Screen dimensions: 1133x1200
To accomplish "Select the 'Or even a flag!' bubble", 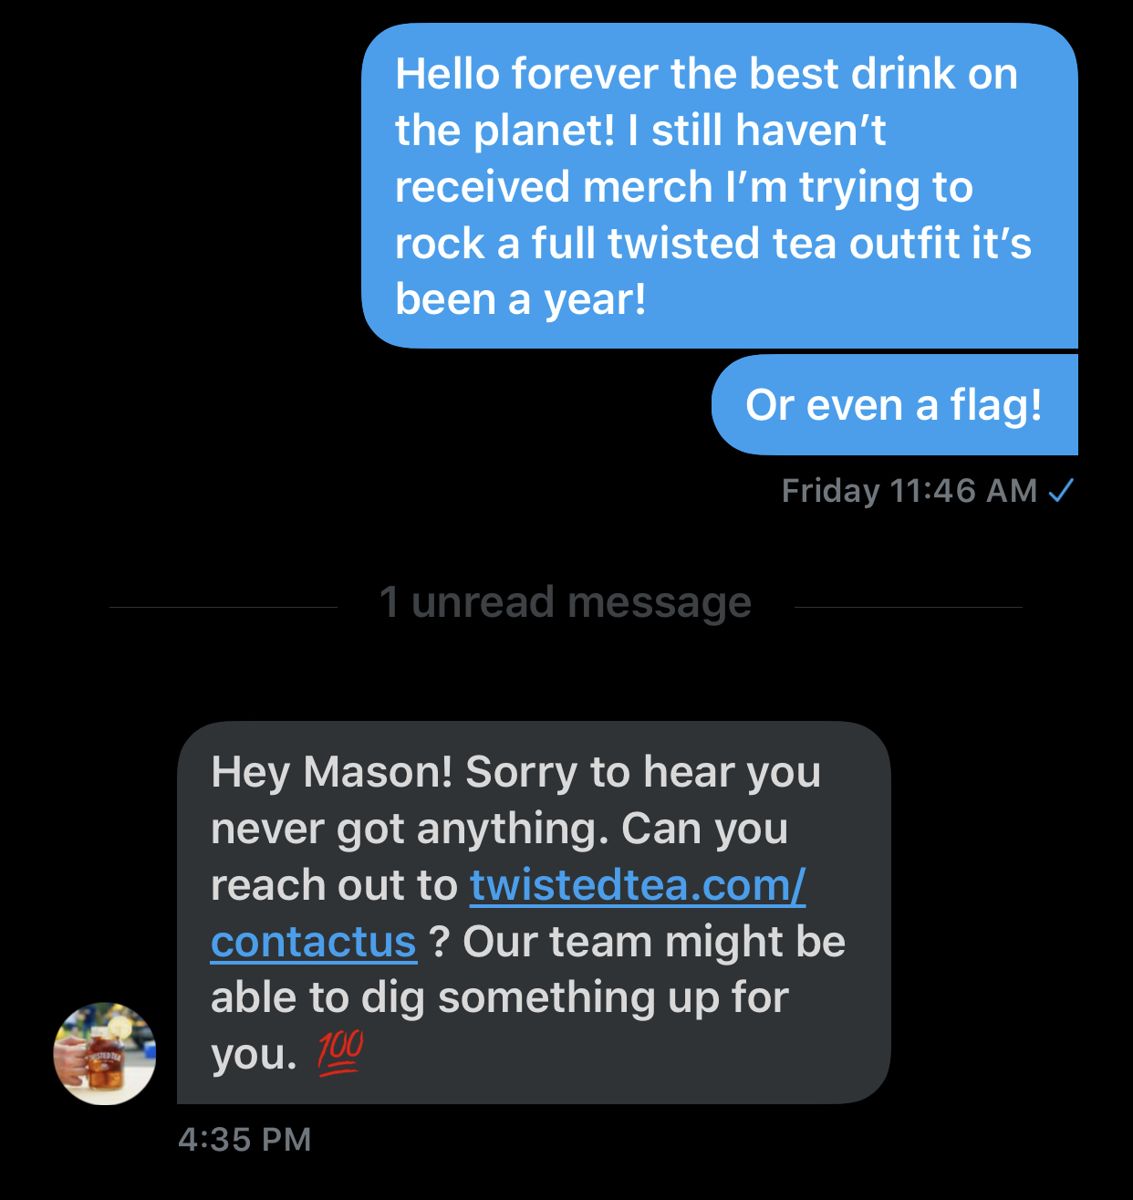I will [894, 405].
